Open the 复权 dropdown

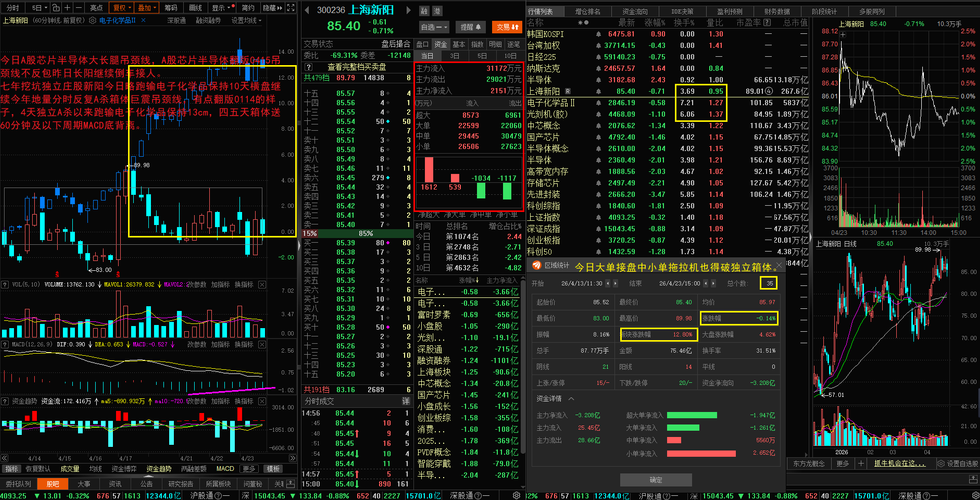[x=121, y=8]
